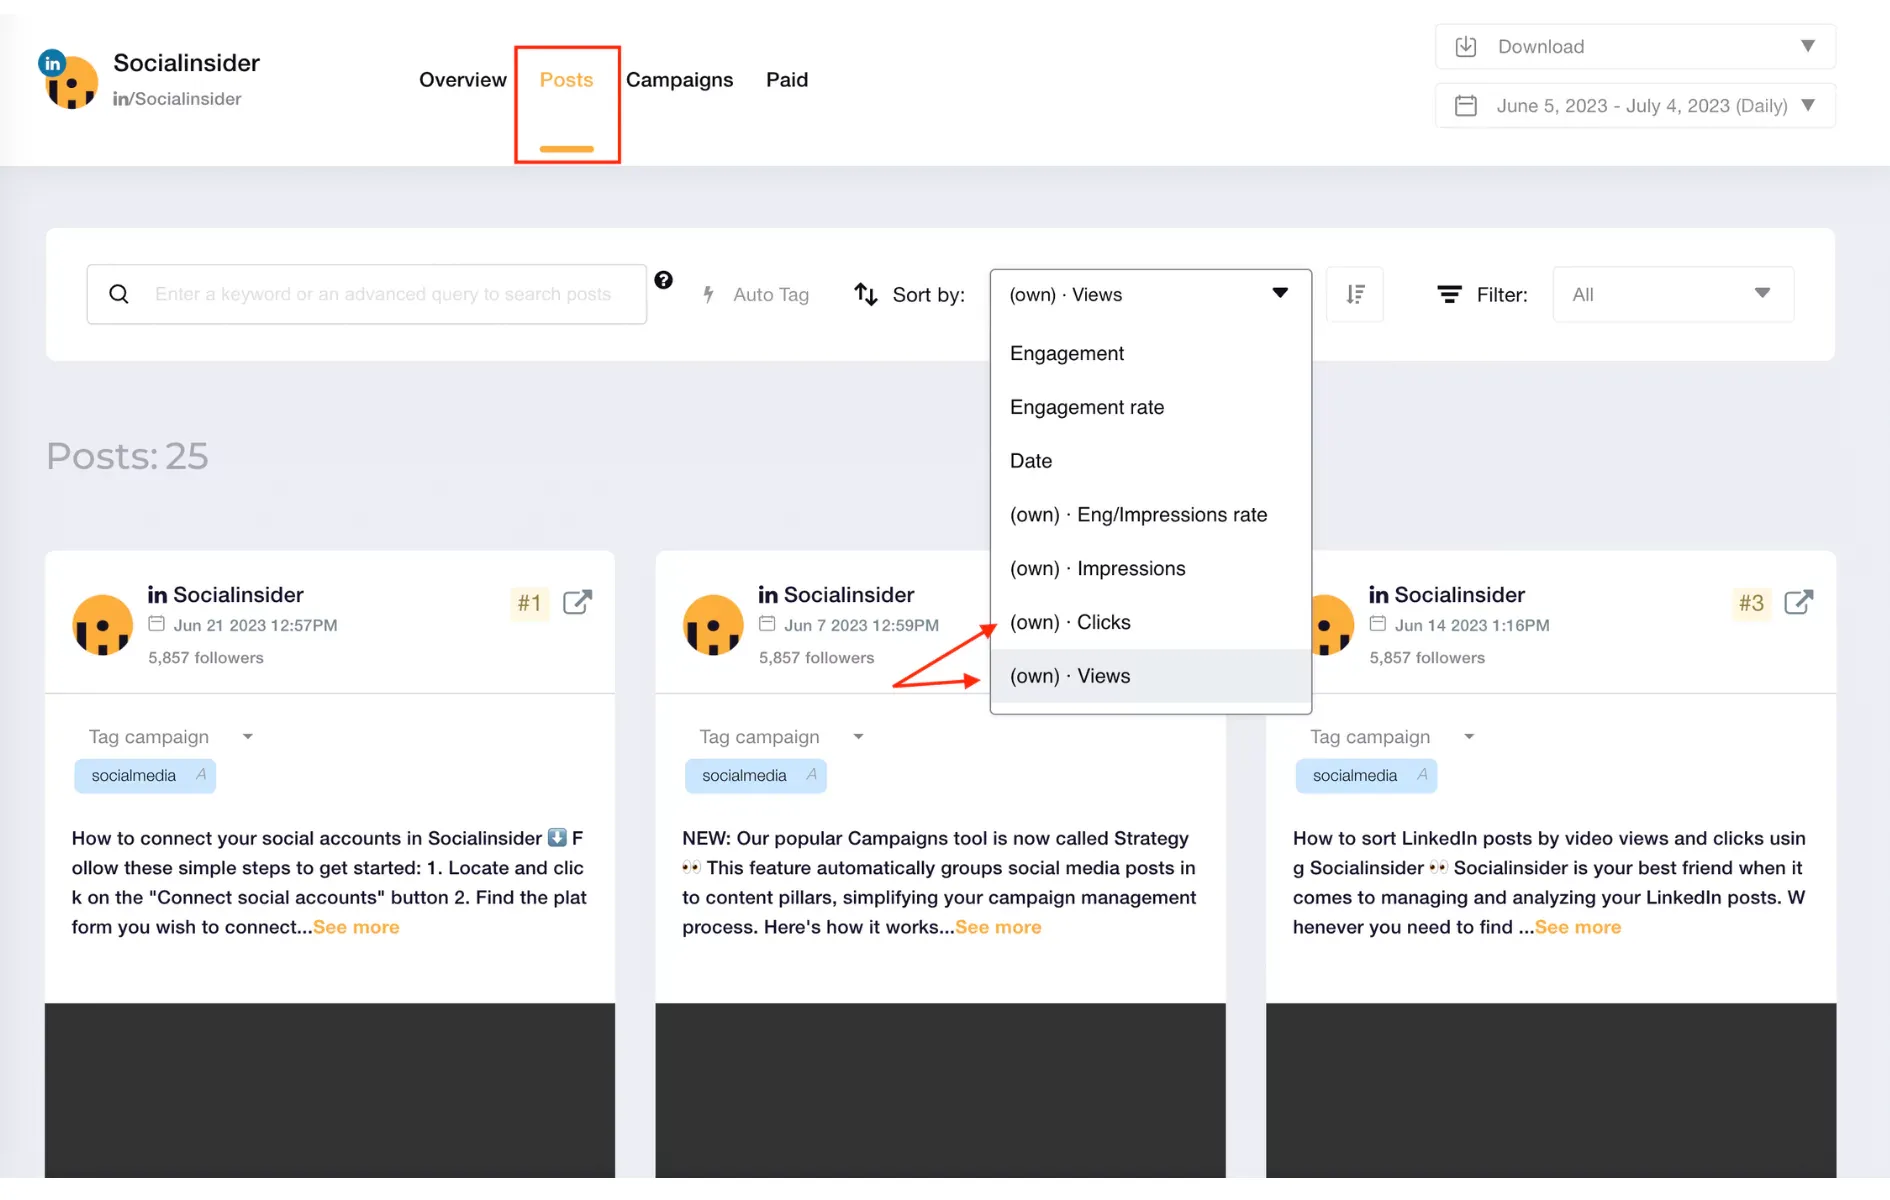Click calendar icon beside Jun 21 2023 12:57PM
The image size is (1890, 1200).
click(x=157, y=625)
